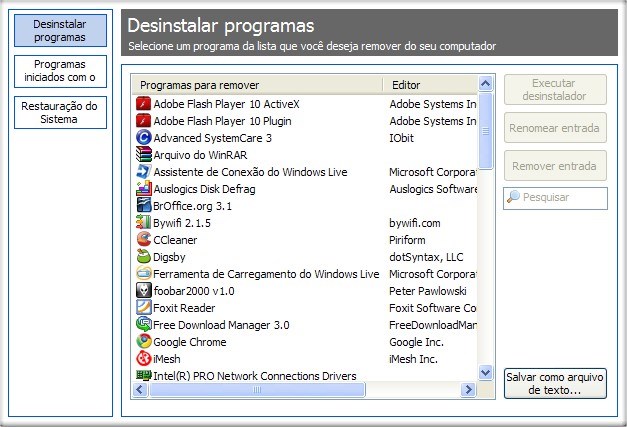This screenshot has width=627, height=427.
Task: Sort by the Editor column header
Action: (431, 85)
